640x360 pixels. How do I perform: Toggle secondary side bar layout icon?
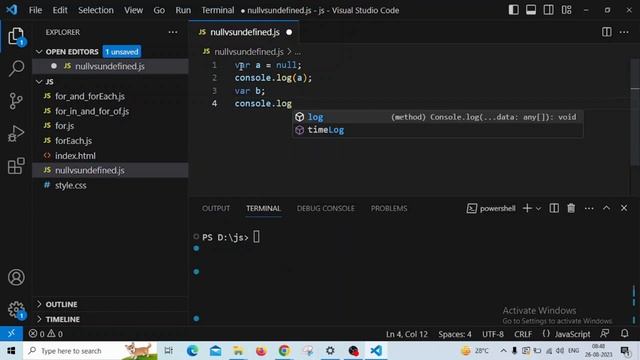tap(549, 10)
